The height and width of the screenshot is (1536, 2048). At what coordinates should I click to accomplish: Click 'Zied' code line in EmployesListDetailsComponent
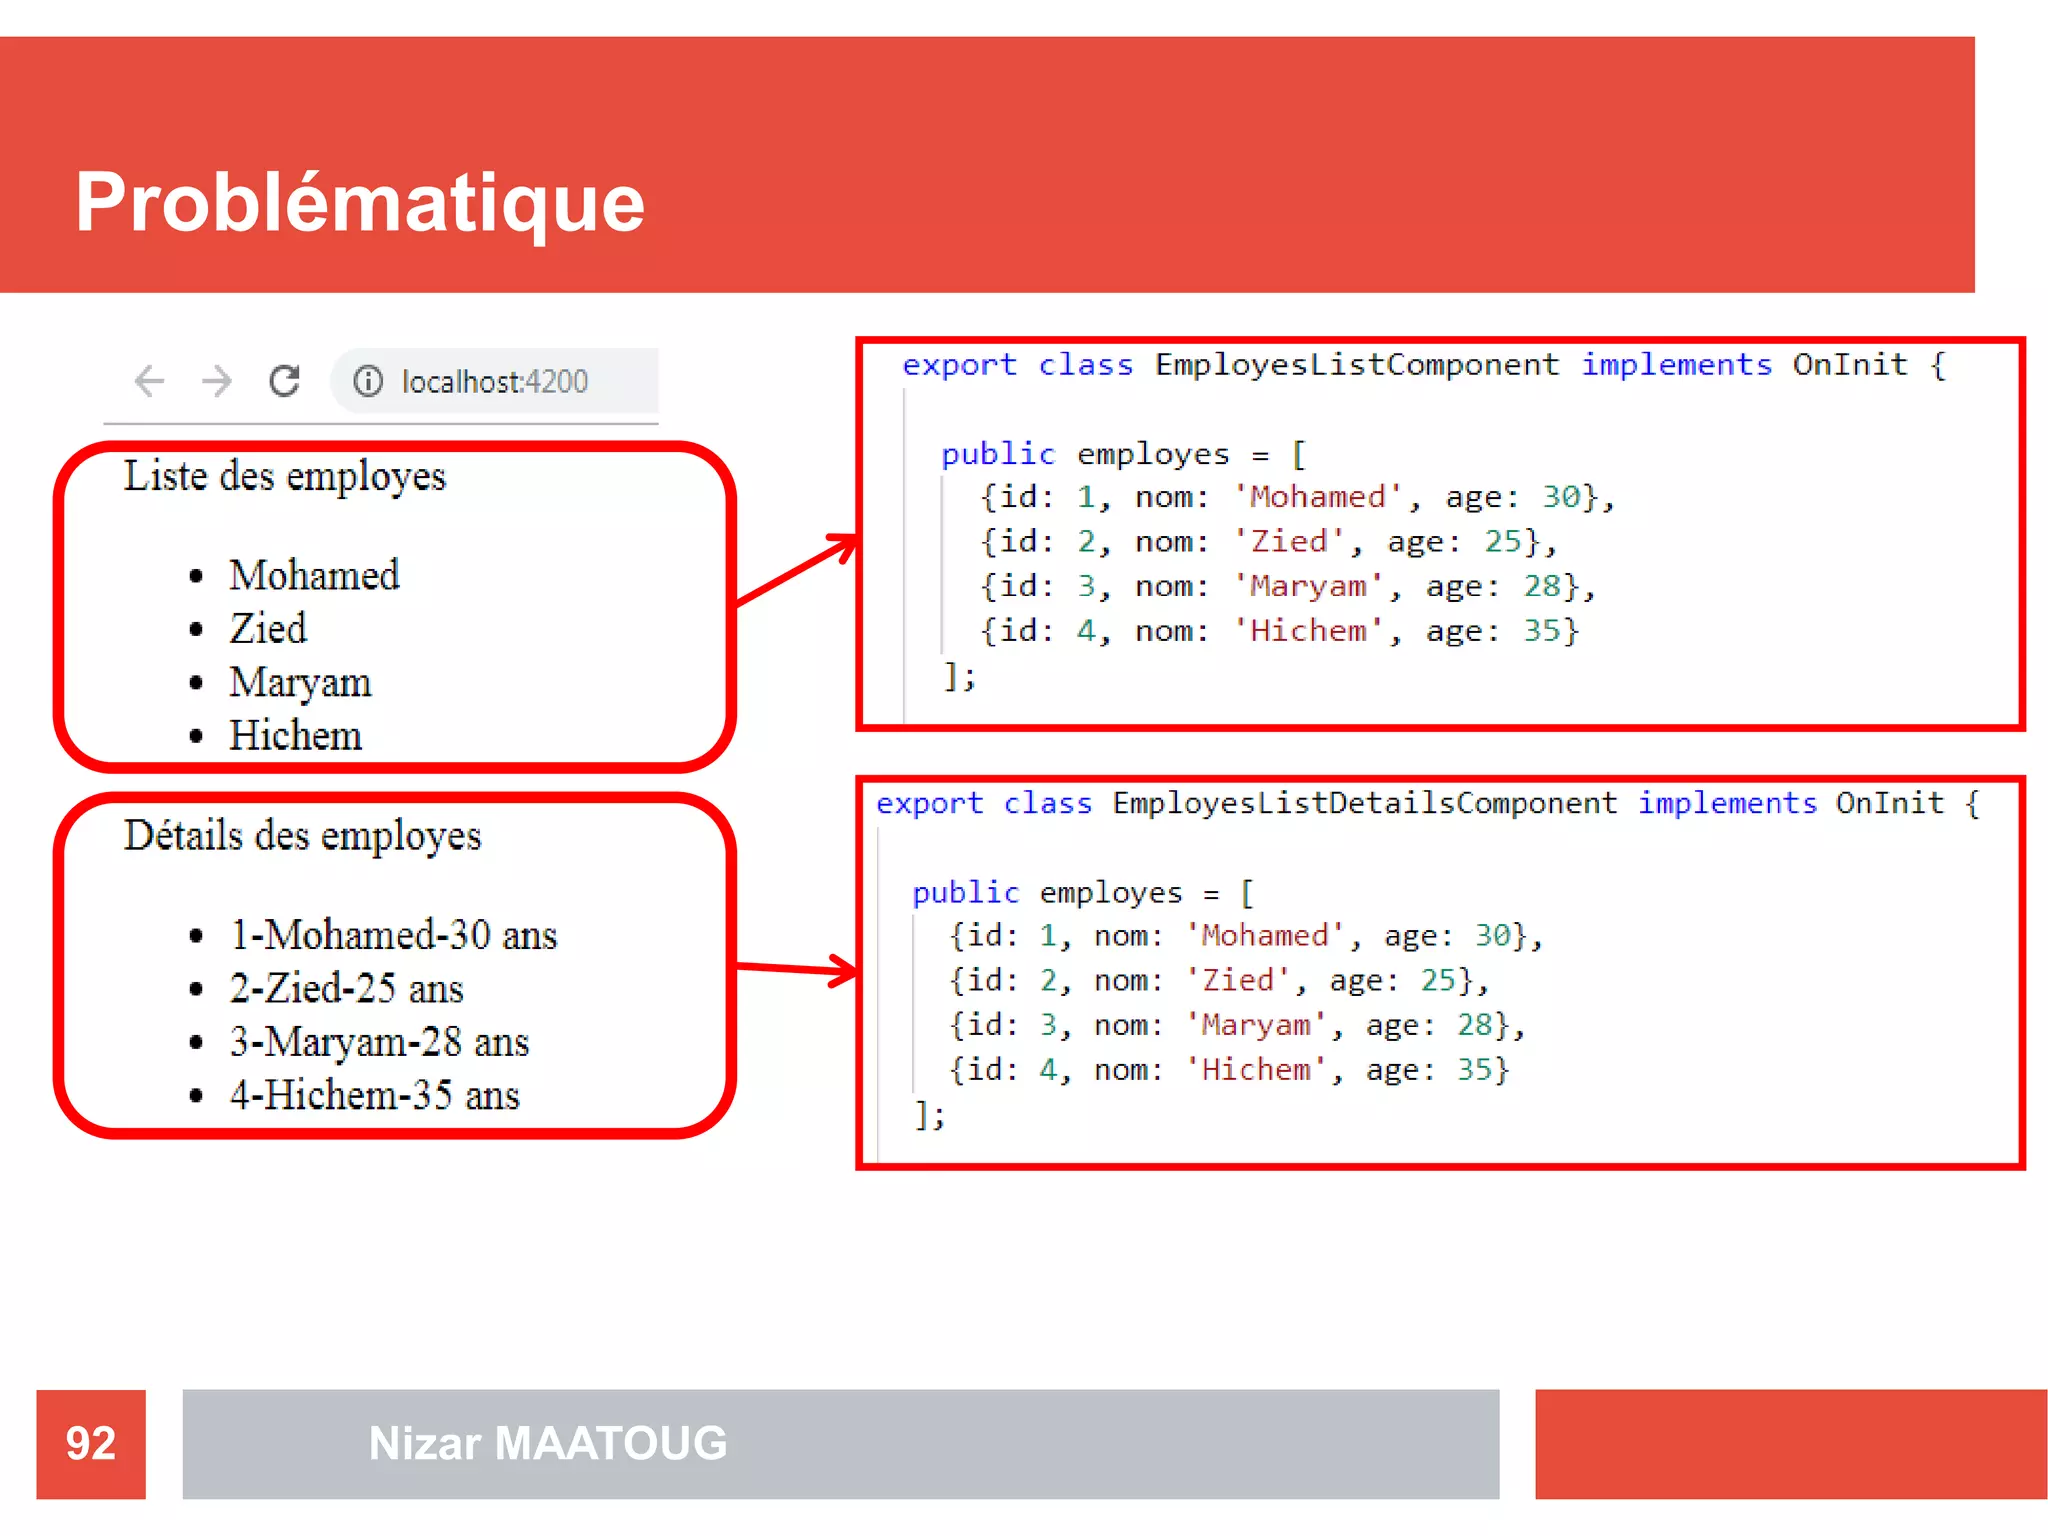(1219, 981)
